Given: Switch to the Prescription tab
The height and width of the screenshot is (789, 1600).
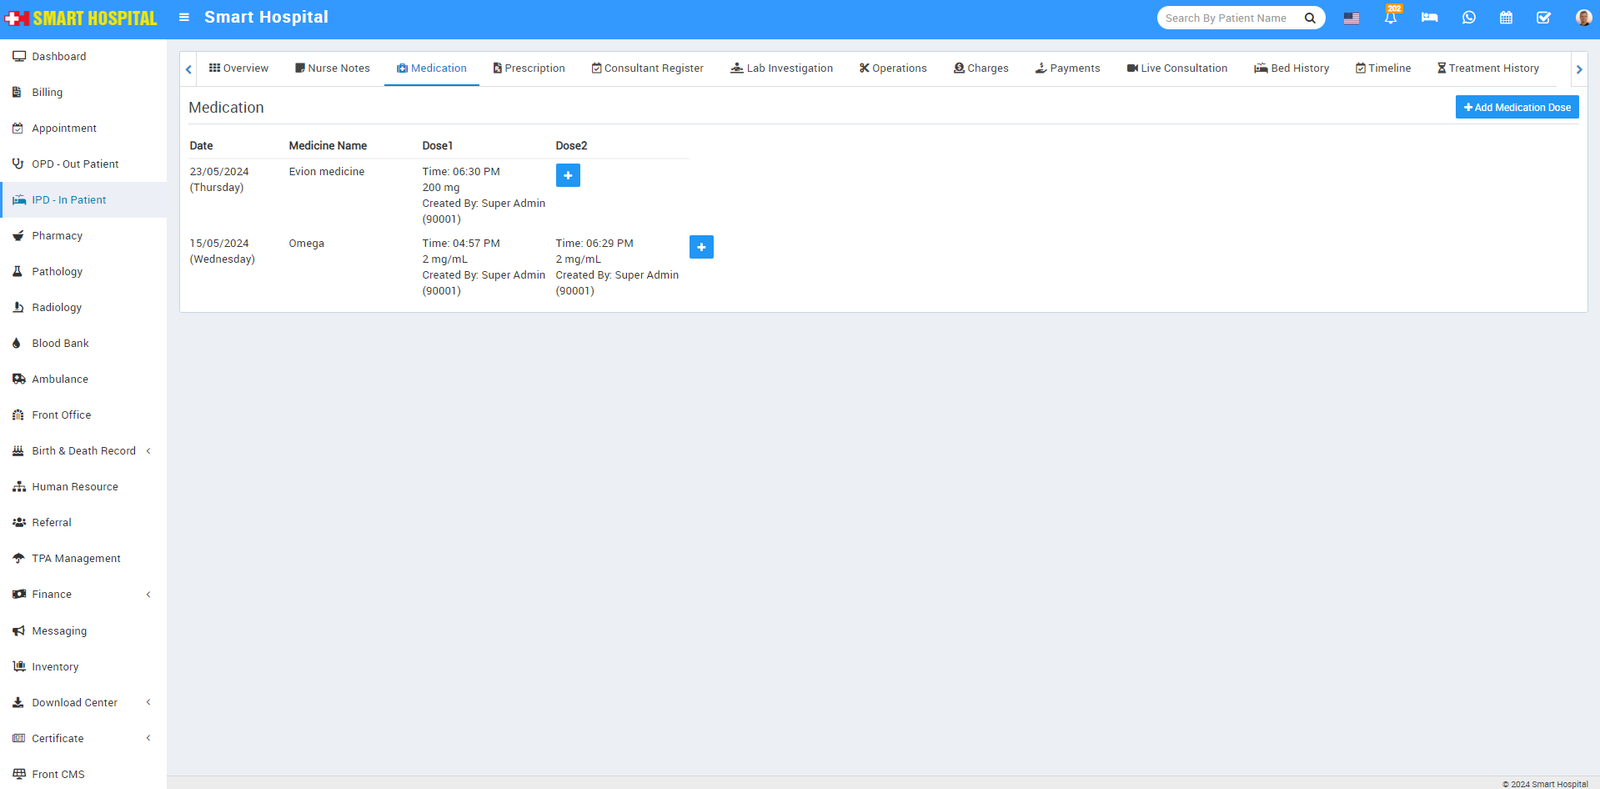Looking at the screenshot, I should (529, 69).
